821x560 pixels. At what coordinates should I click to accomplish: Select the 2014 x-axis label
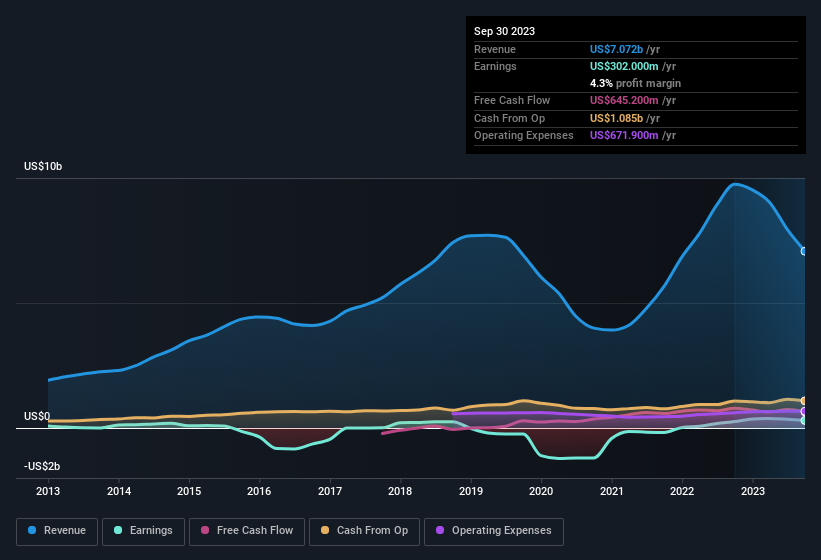click(119, 491)
